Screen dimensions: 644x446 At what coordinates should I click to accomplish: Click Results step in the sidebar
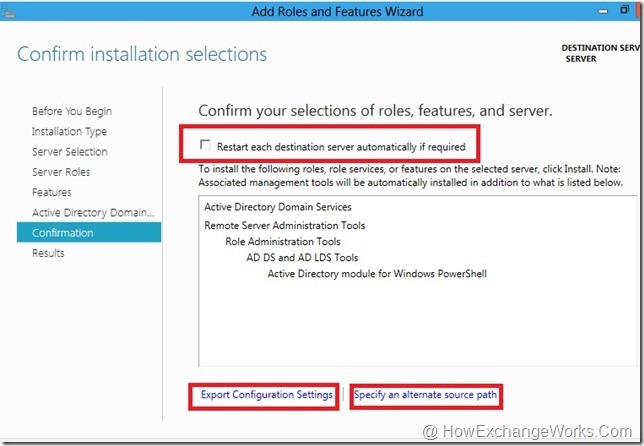pos(48,253)
